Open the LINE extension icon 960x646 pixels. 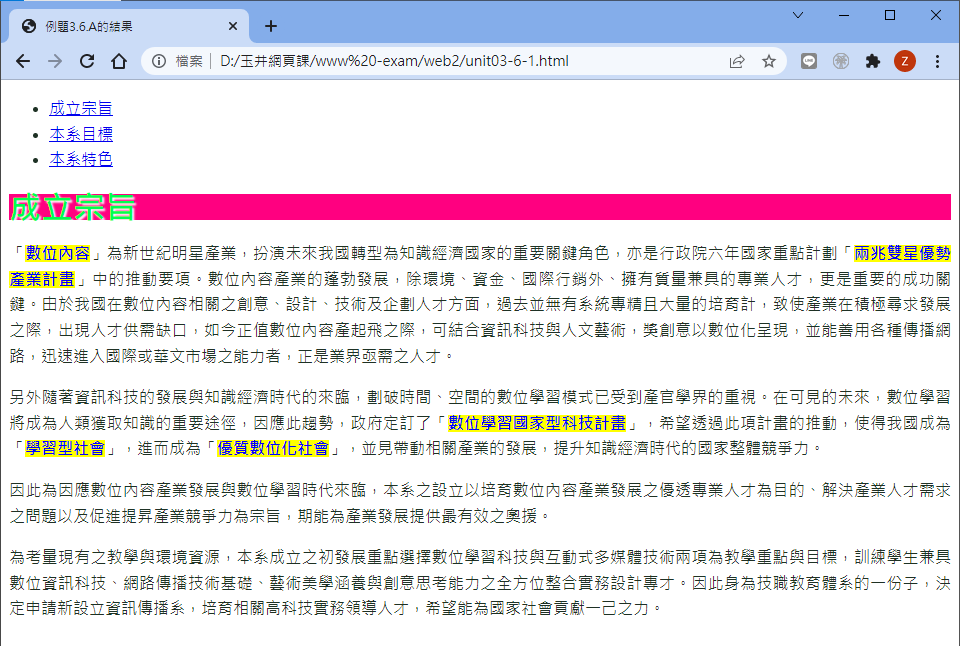pyautogui.click(x=809, y=61)
